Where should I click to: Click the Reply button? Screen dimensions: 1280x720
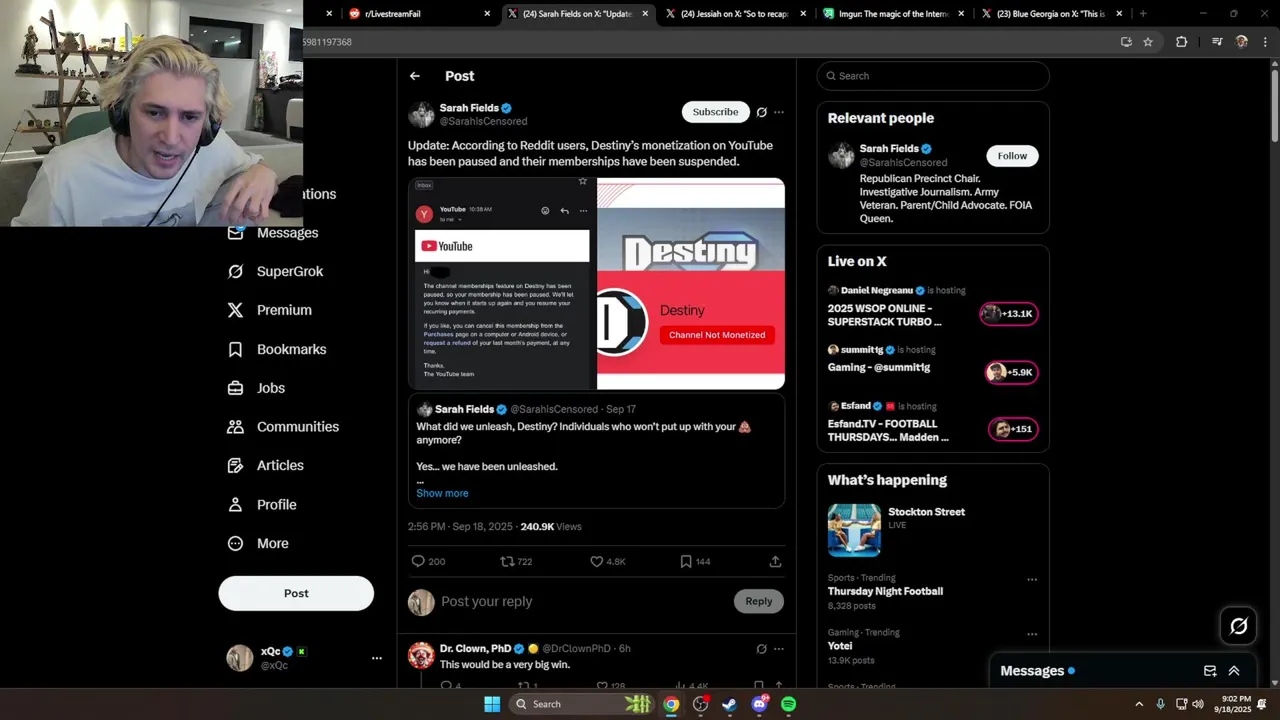pos(759,601)
